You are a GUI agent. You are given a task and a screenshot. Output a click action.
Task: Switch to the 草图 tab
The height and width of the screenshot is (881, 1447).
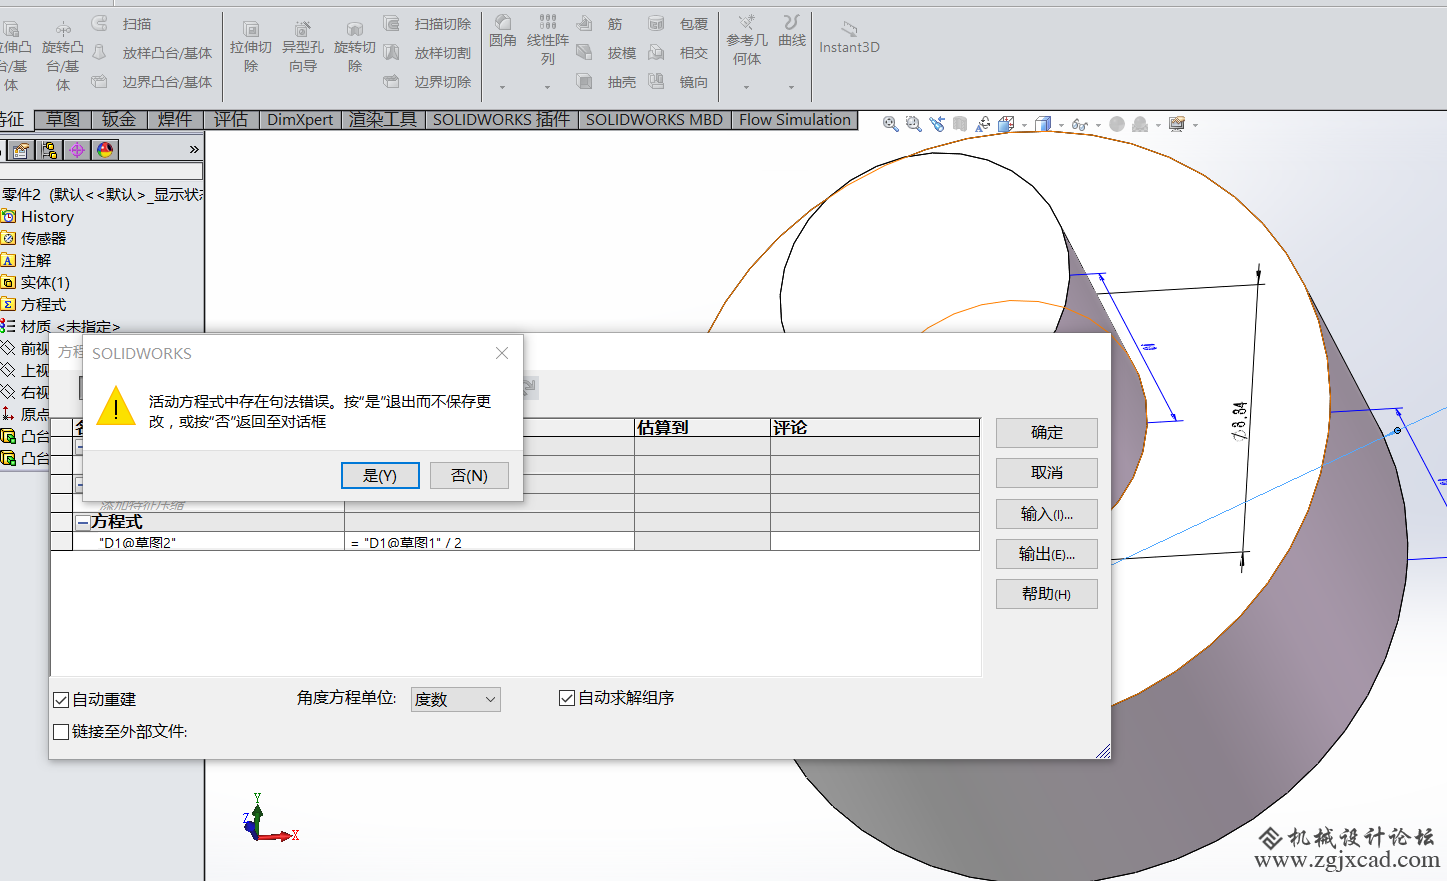[63, 120]
